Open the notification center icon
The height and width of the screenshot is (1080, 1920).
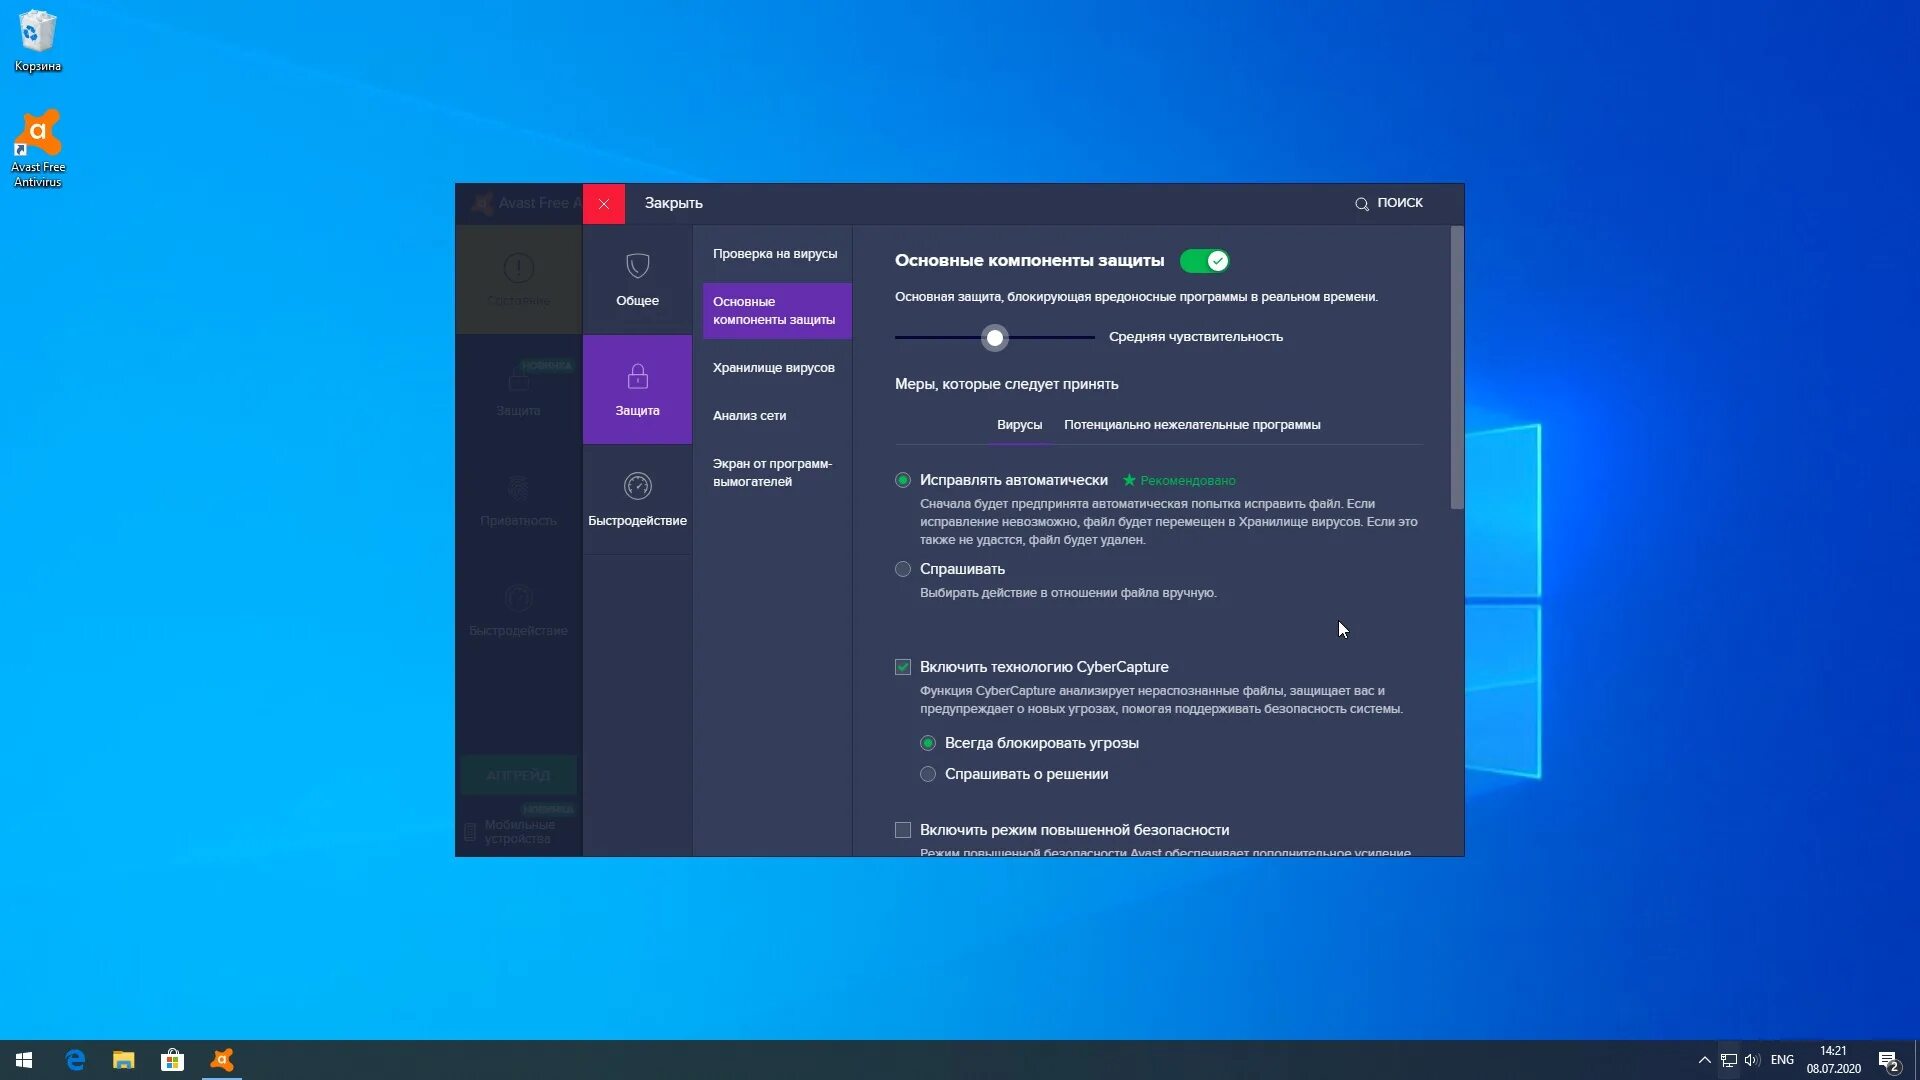coord(1889,1060)
